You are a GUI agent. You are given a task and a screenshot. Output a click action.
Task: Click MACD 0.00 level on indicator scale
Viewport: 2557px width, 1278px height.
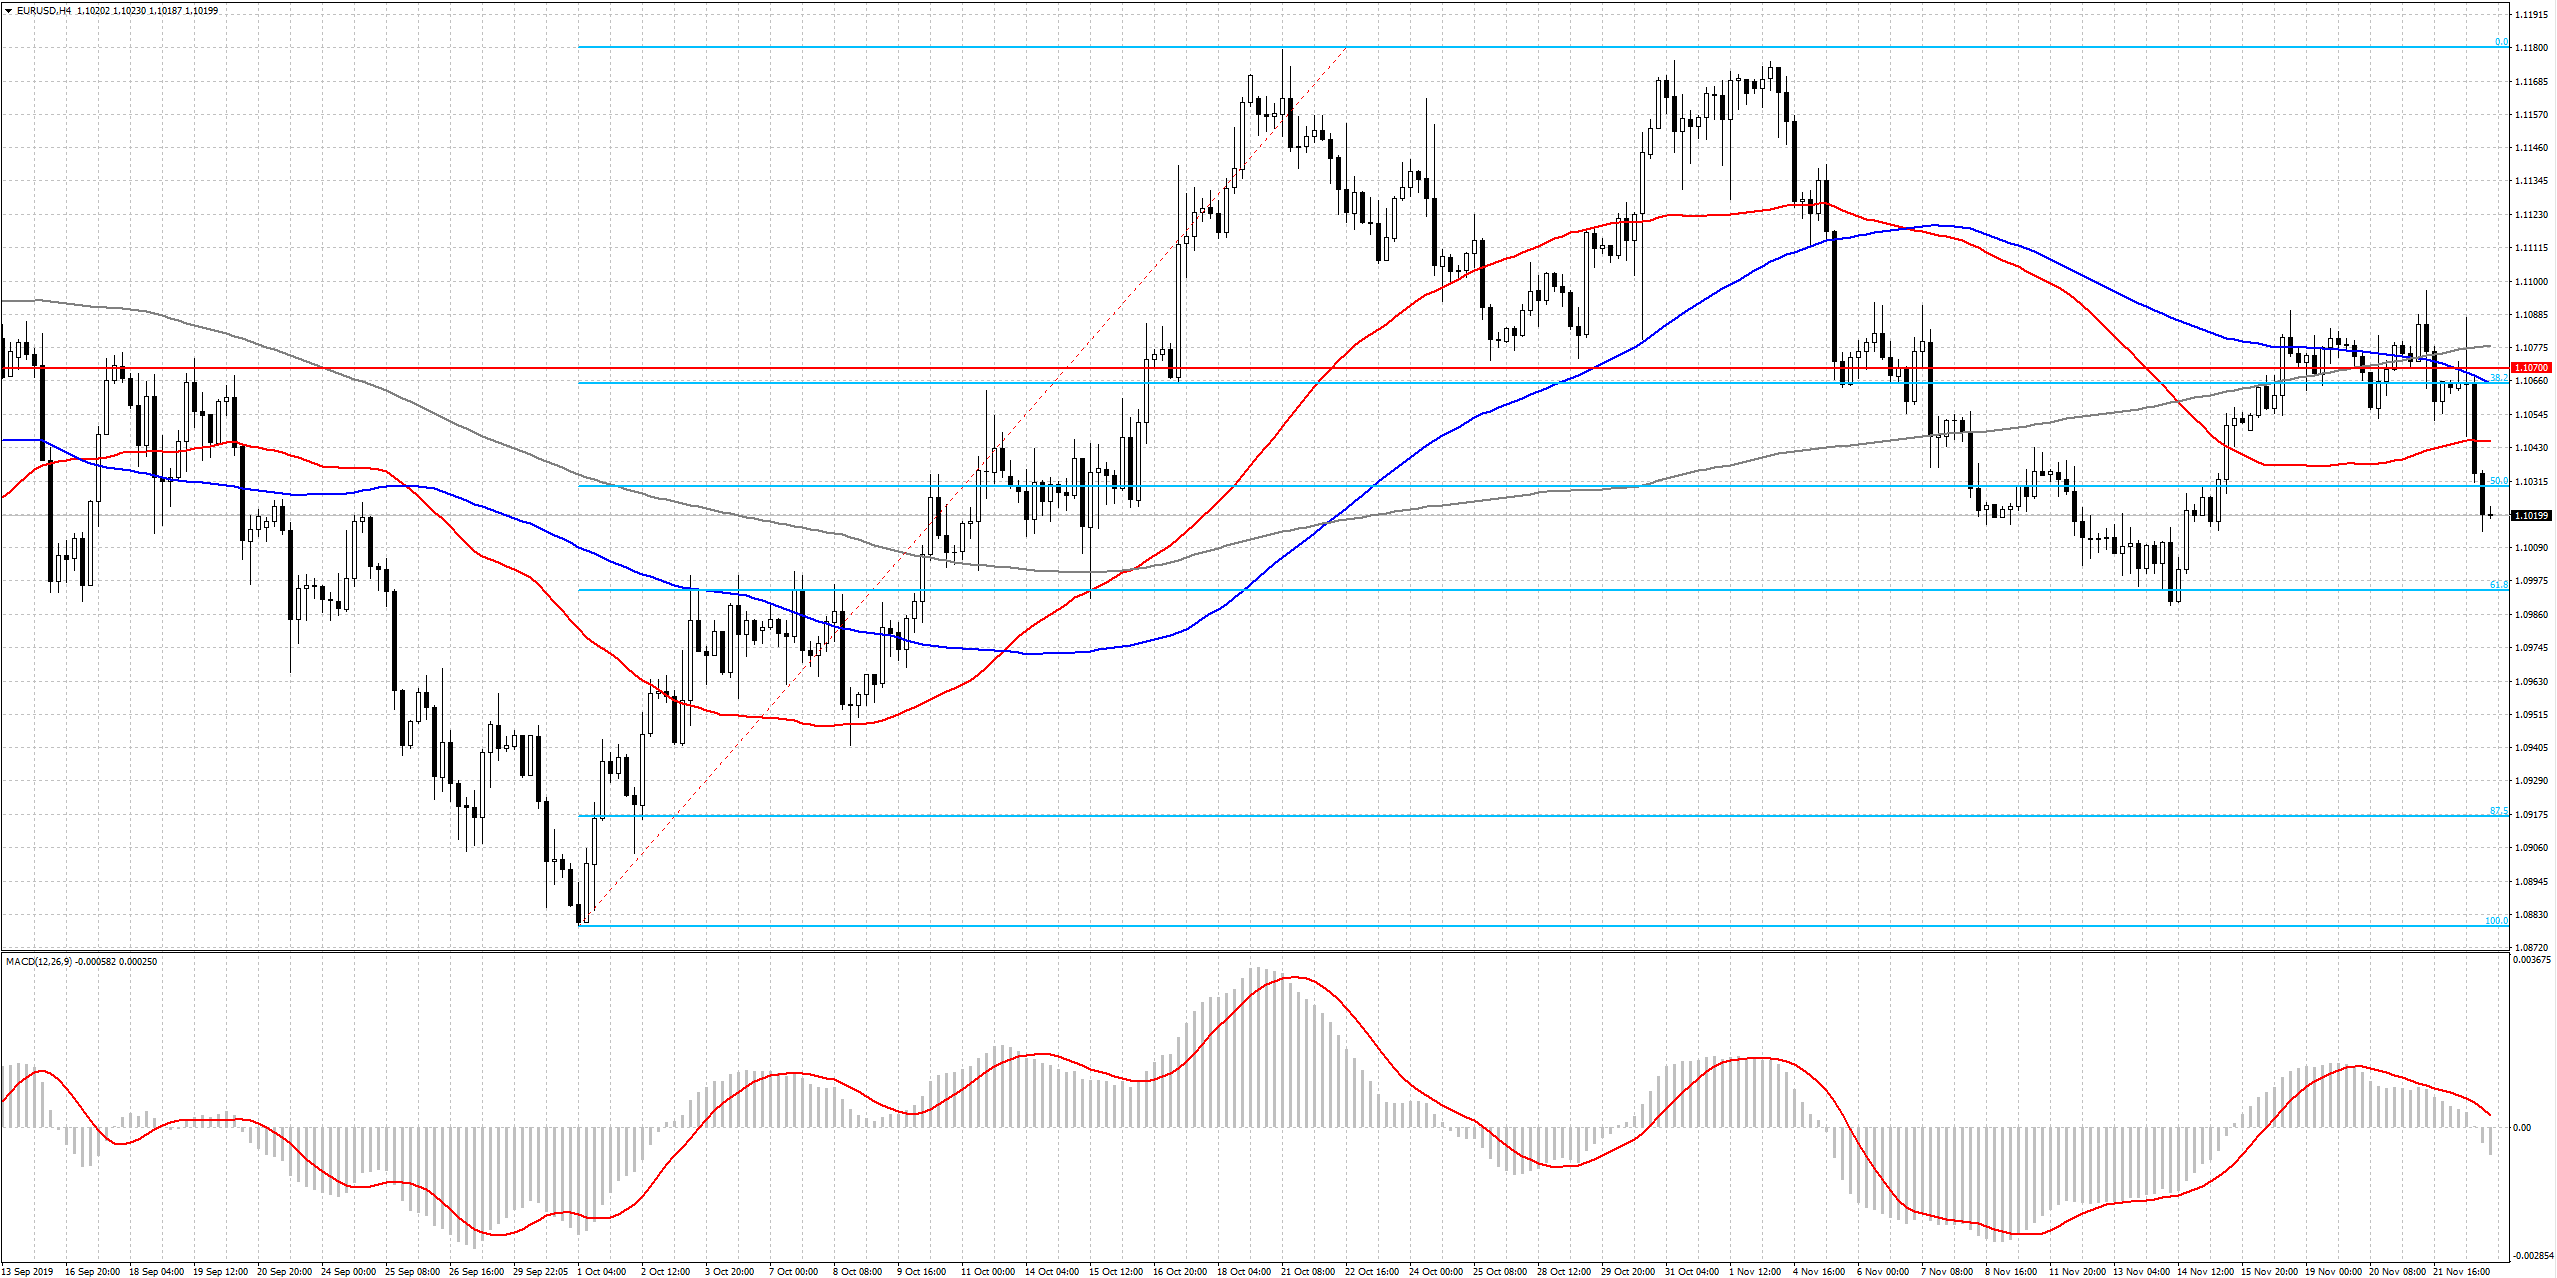[x=2522, y=1127]
